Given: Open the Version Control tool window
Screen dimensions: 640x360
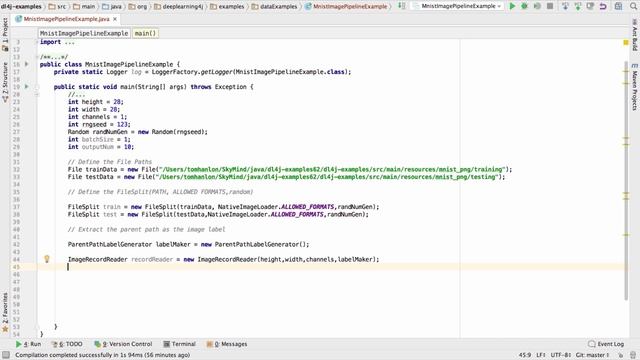Looking at the screenshot, I should coord(123,344).
